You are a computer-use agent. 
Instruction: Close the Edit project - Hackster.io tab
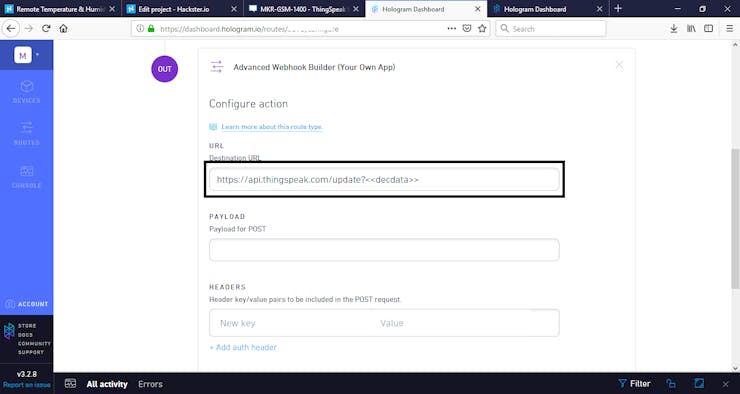tap(235, 9)
